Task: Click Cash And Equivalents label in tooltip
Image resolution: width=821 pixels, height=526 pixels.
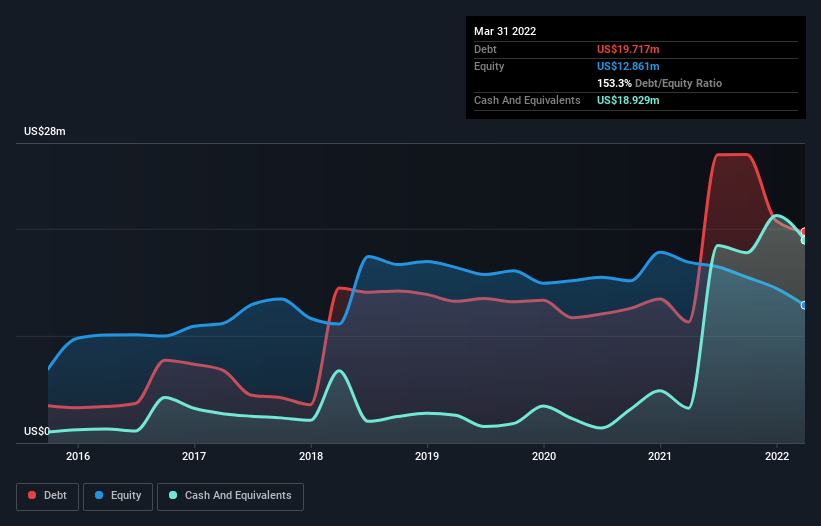Action: tap(527, 100)
